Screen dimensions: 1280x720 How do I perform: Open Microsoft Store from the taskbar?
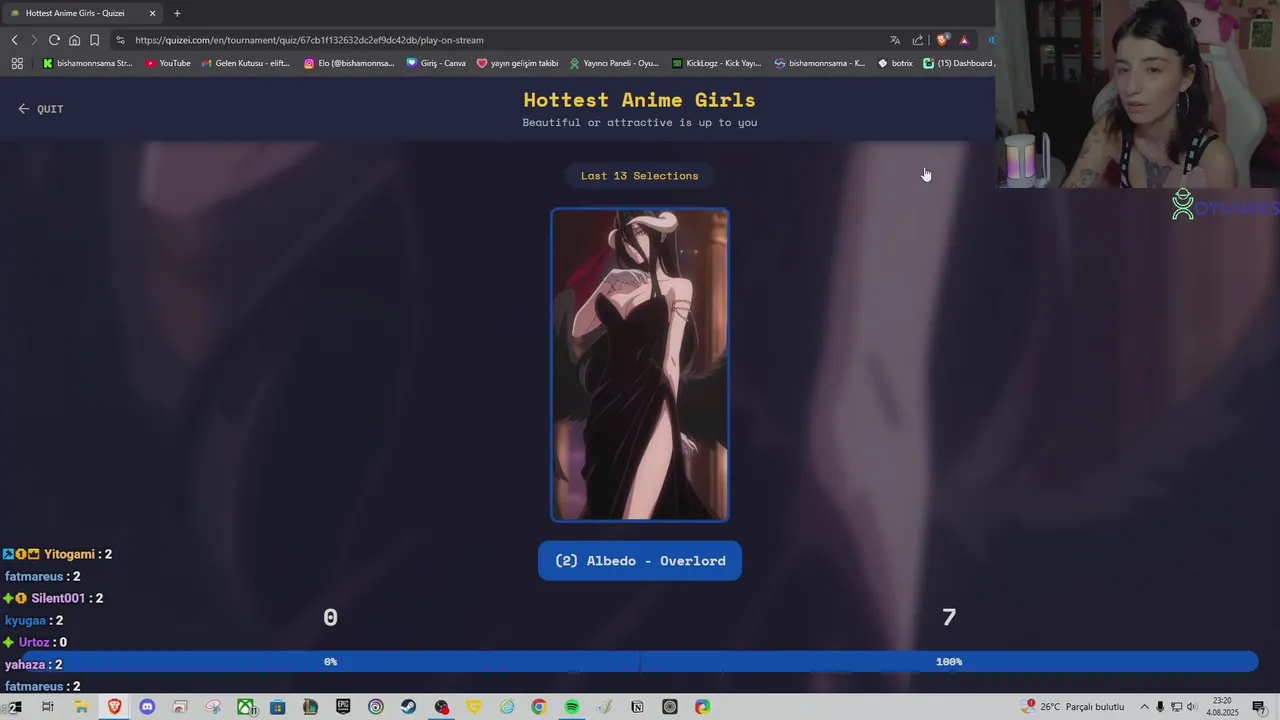pos(278,707)
